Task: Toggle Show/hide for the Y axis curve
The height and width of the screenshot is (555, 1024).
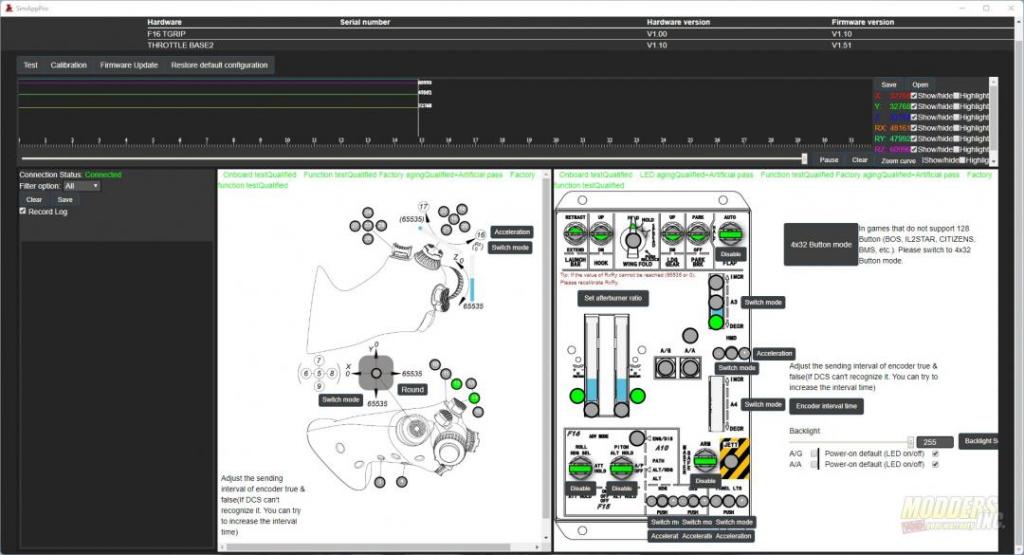Action: tap(914, 106)
